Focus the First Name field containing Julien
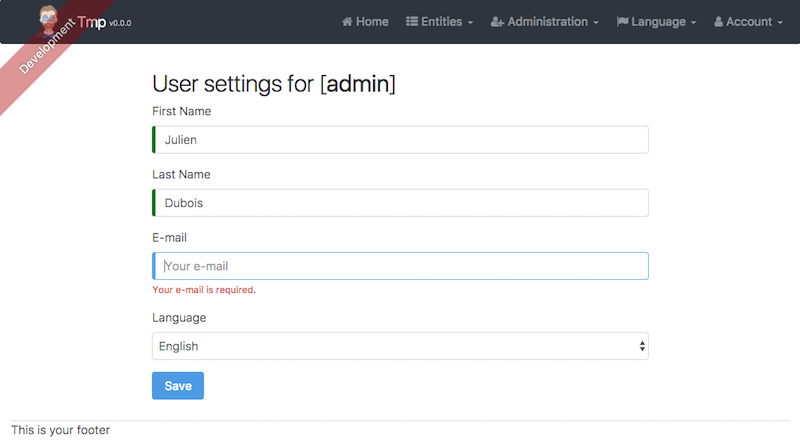 click(x=400, y=140)
